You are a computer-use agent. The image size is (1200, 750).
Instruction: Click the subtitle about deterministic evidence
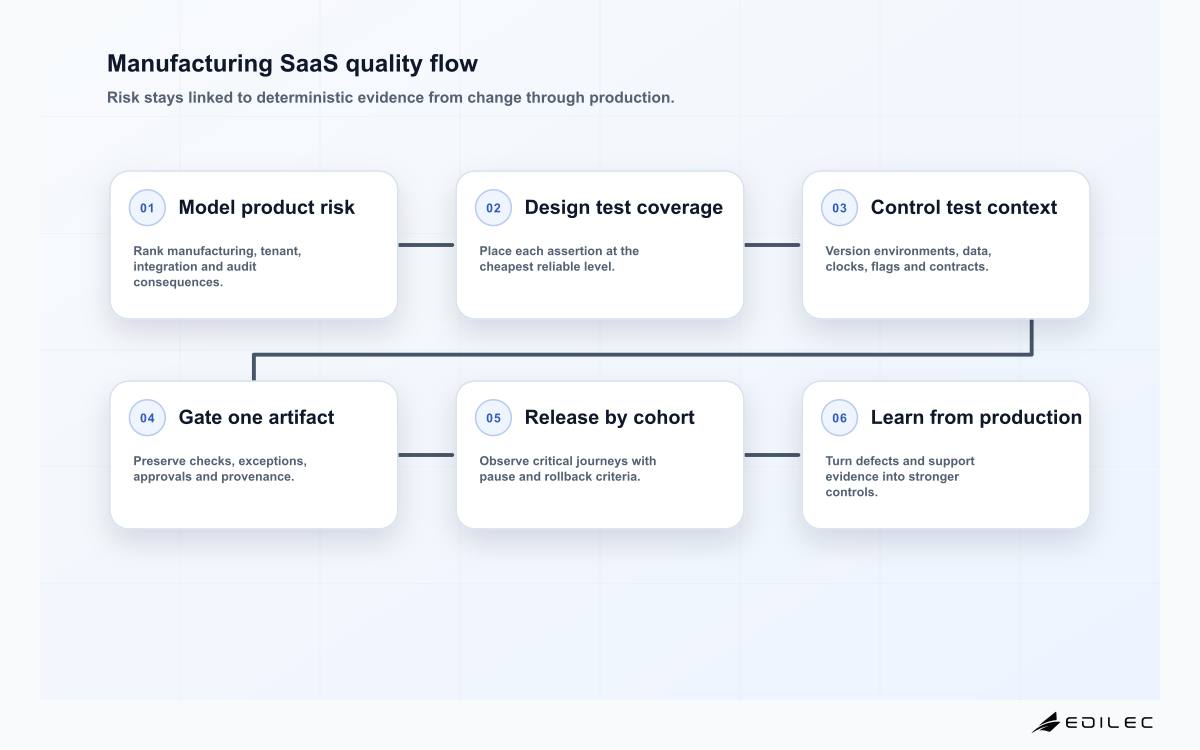(391, 98)
